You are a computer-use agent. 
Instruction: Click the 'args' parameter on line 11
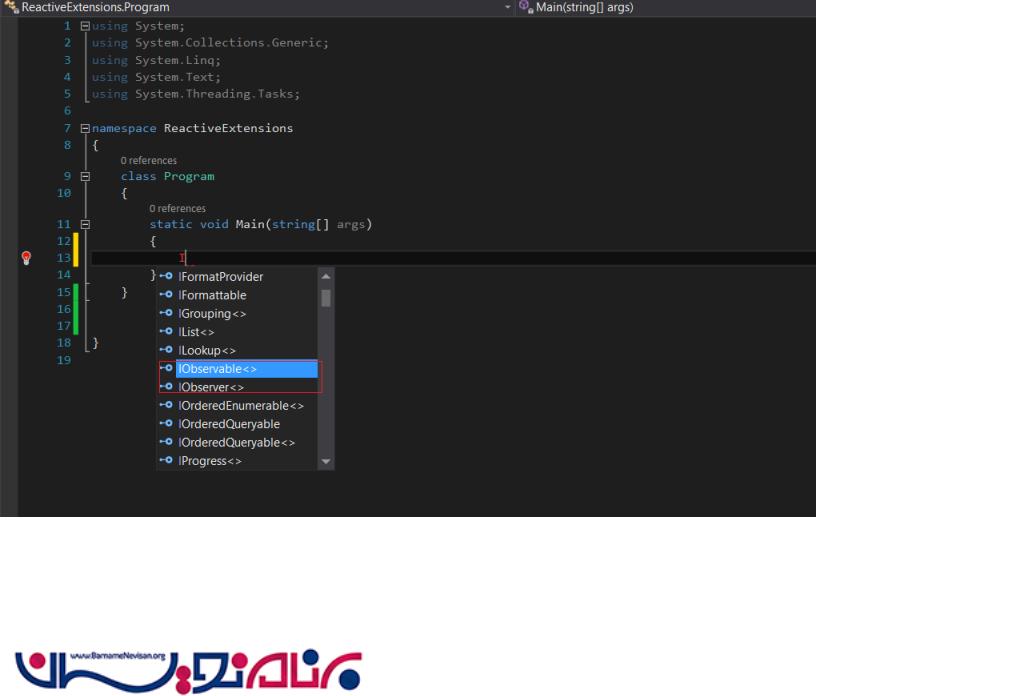pyautogui.click(x=351, y=224)
